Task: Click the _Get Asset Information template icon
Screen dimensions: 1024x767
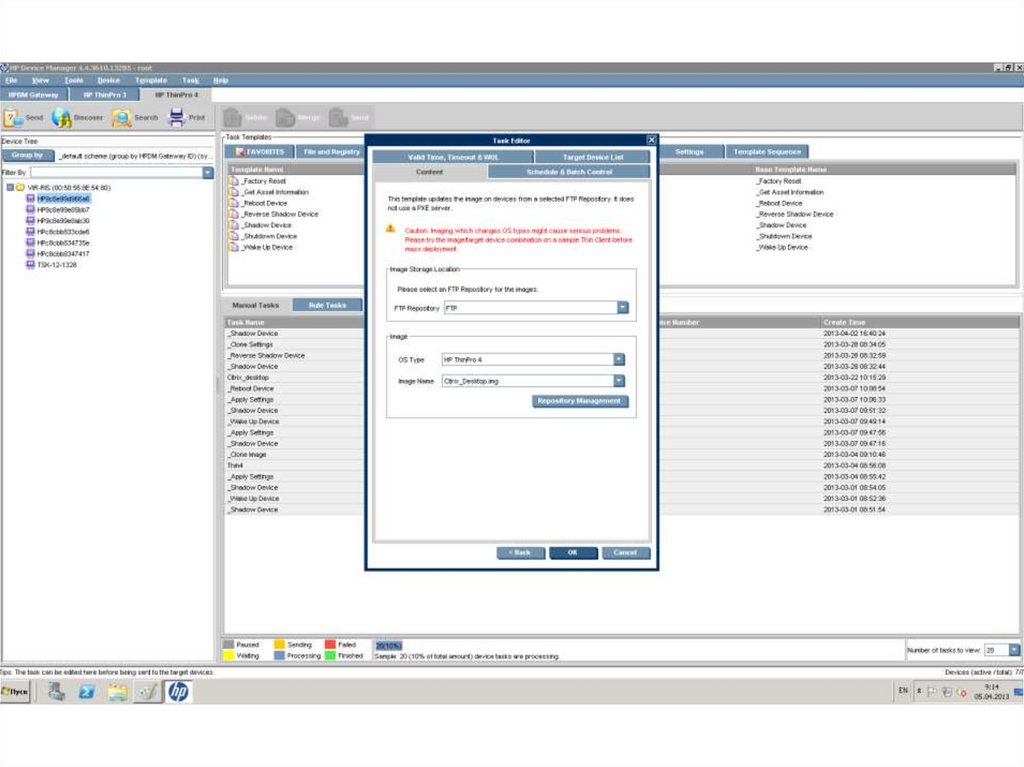Action: [x=233, y=192]
